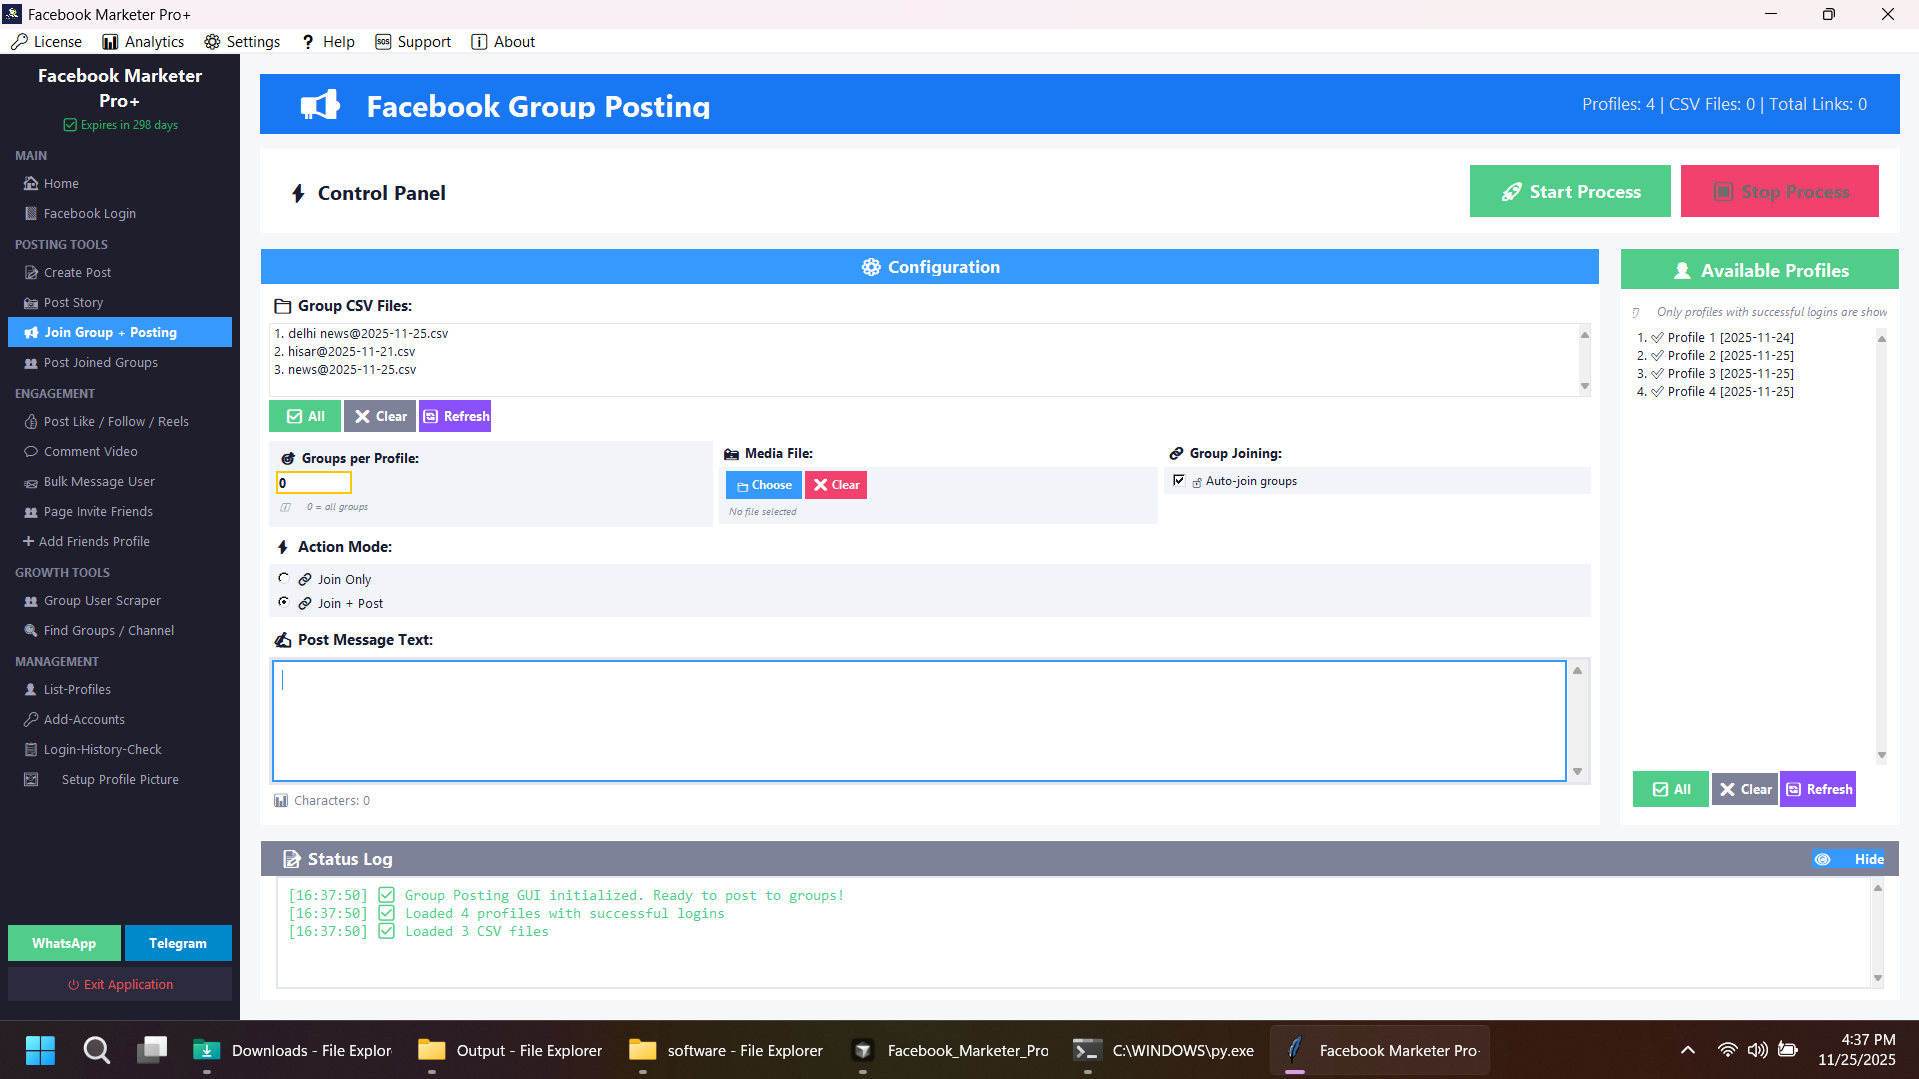Select all Available Profiles with All button
This screenshot has height=1079, width=1919.
tap(1669, 788)
